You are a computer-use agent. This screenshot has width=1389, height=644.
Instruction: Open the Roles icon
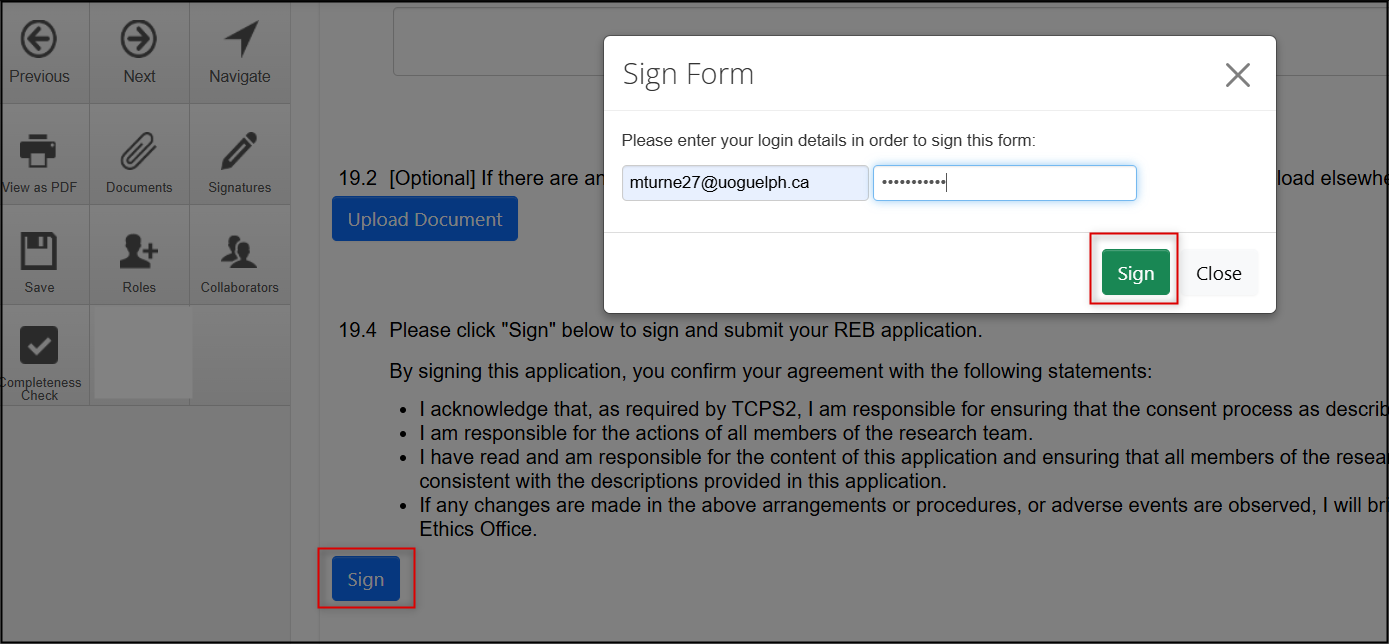pyautogui.click(x=139, y=252)
